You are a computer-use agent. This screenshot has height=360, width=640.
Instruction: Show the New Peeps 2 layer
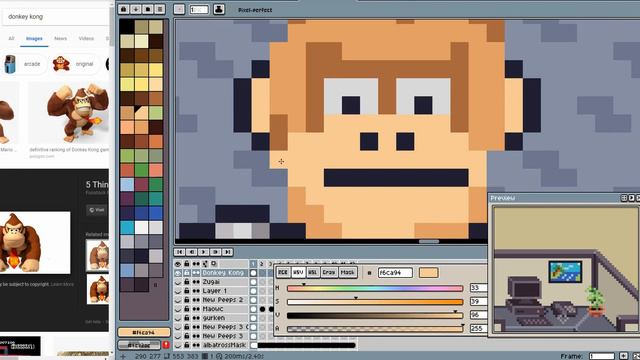click(178, 300)
